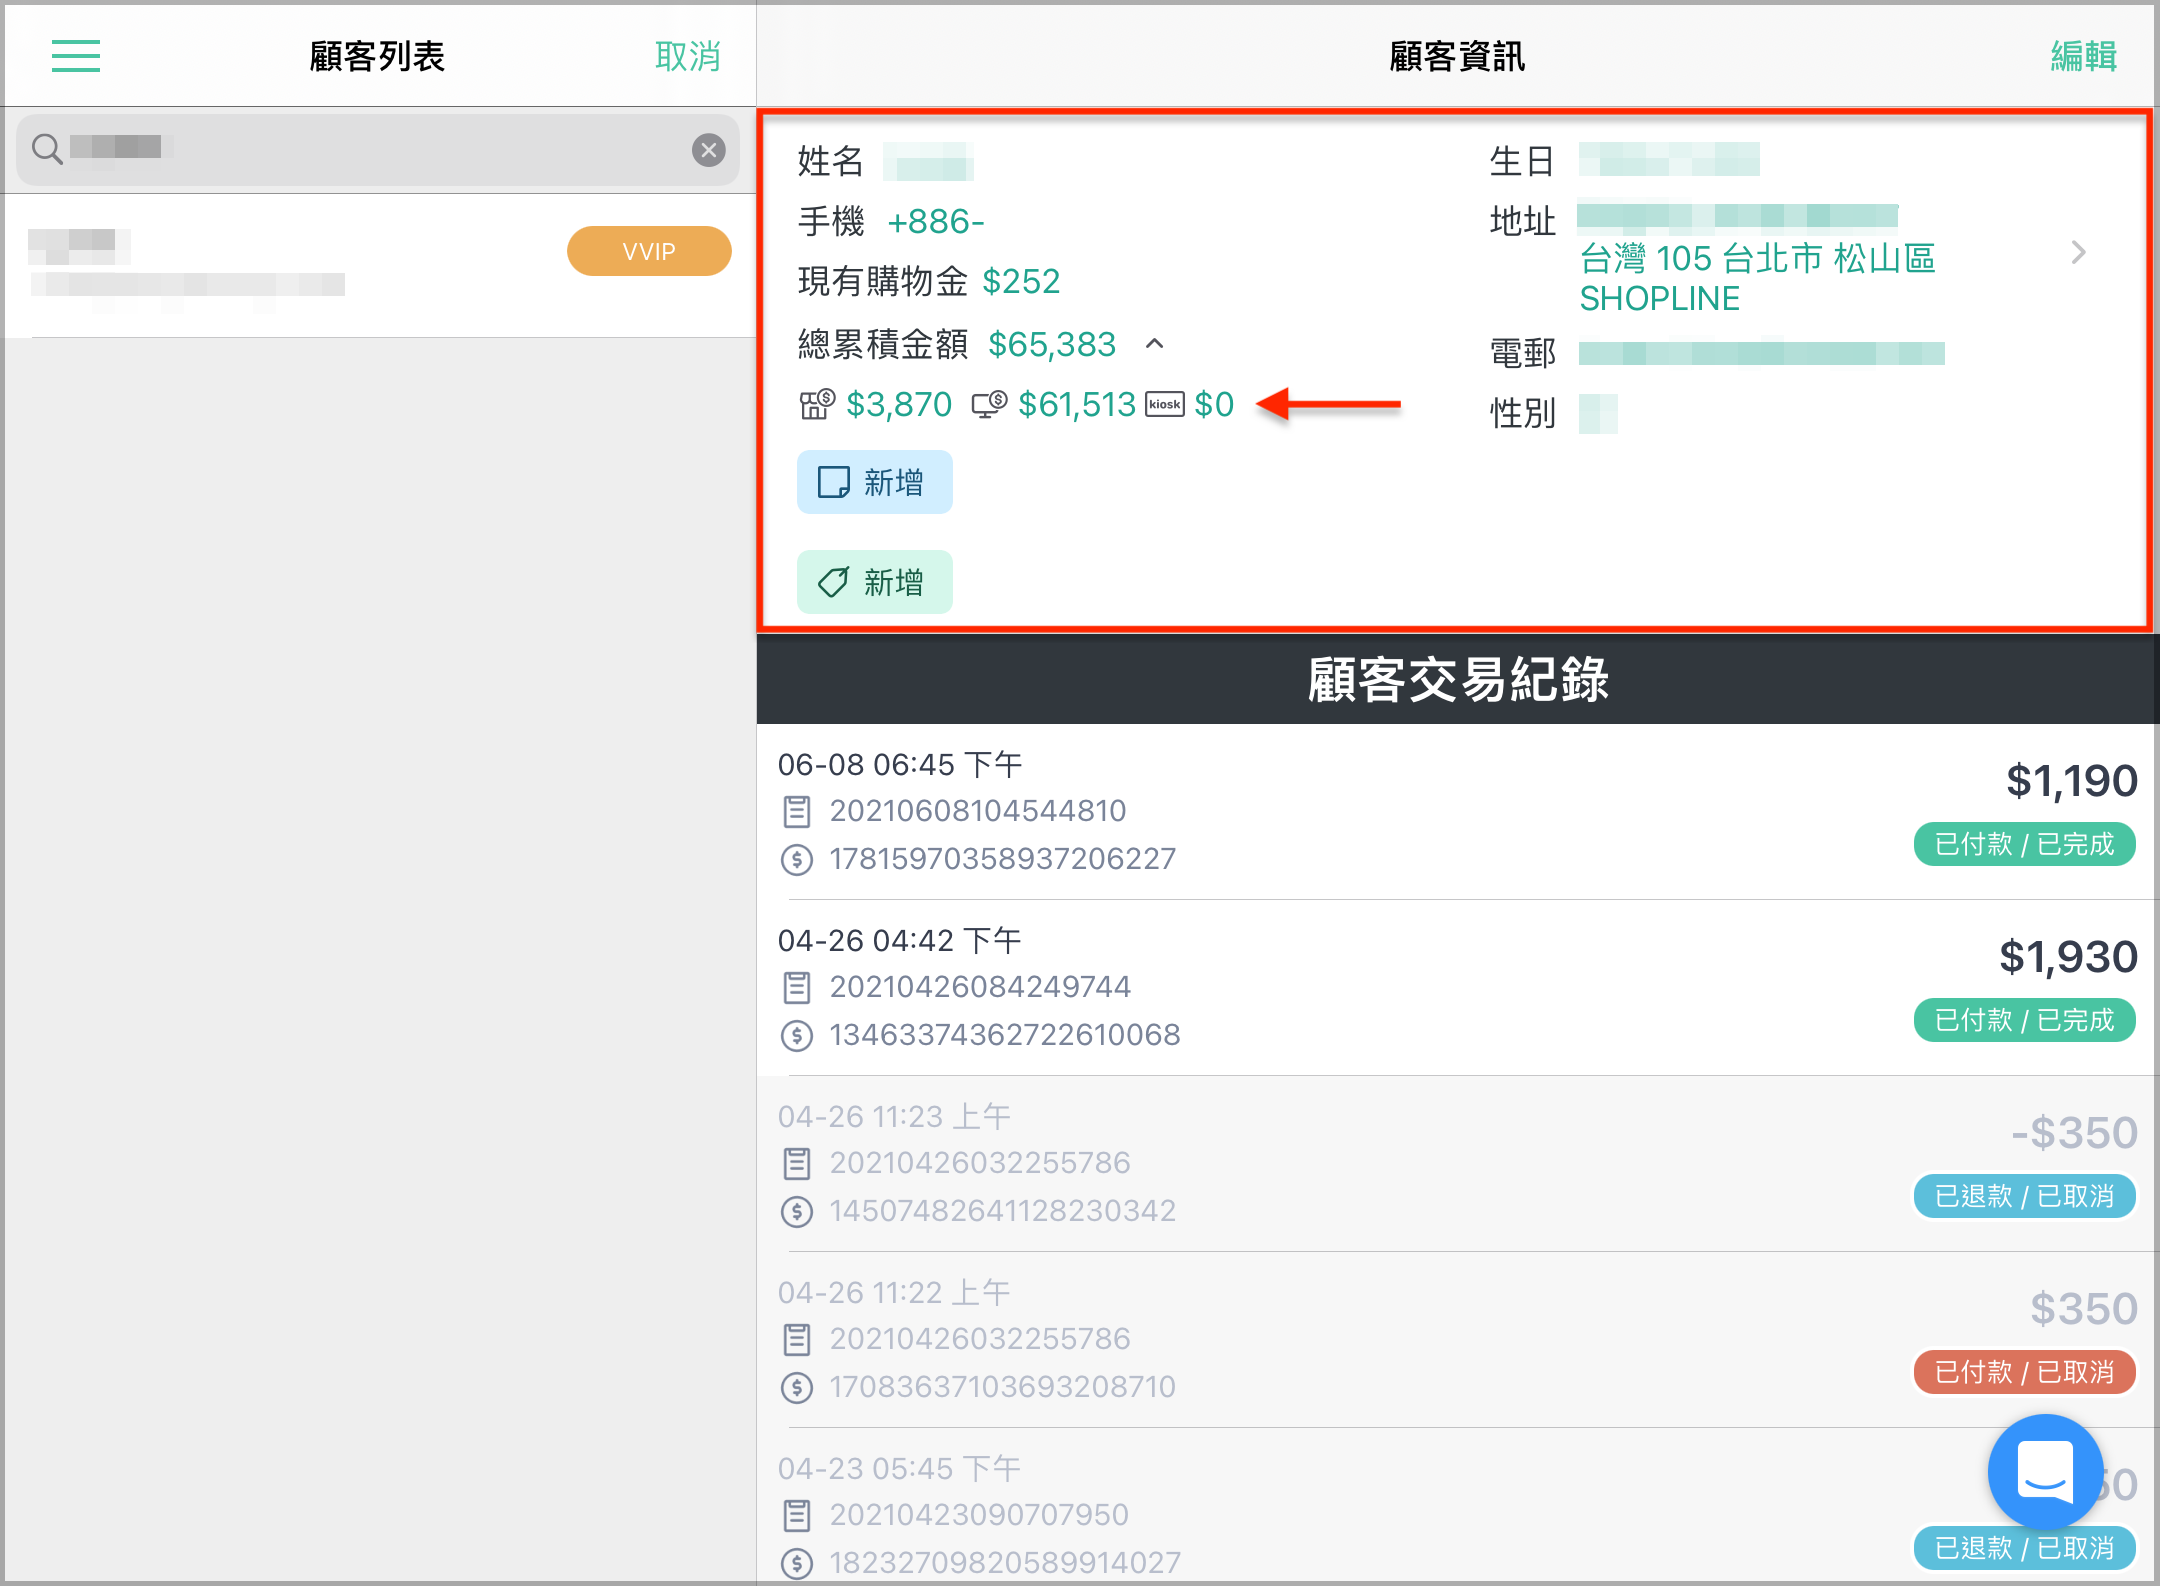Collapse the 總累積金額 breakdown chevron
The height and width of the screenshot is (1586, 2160).
click(x=1155, y=344)
